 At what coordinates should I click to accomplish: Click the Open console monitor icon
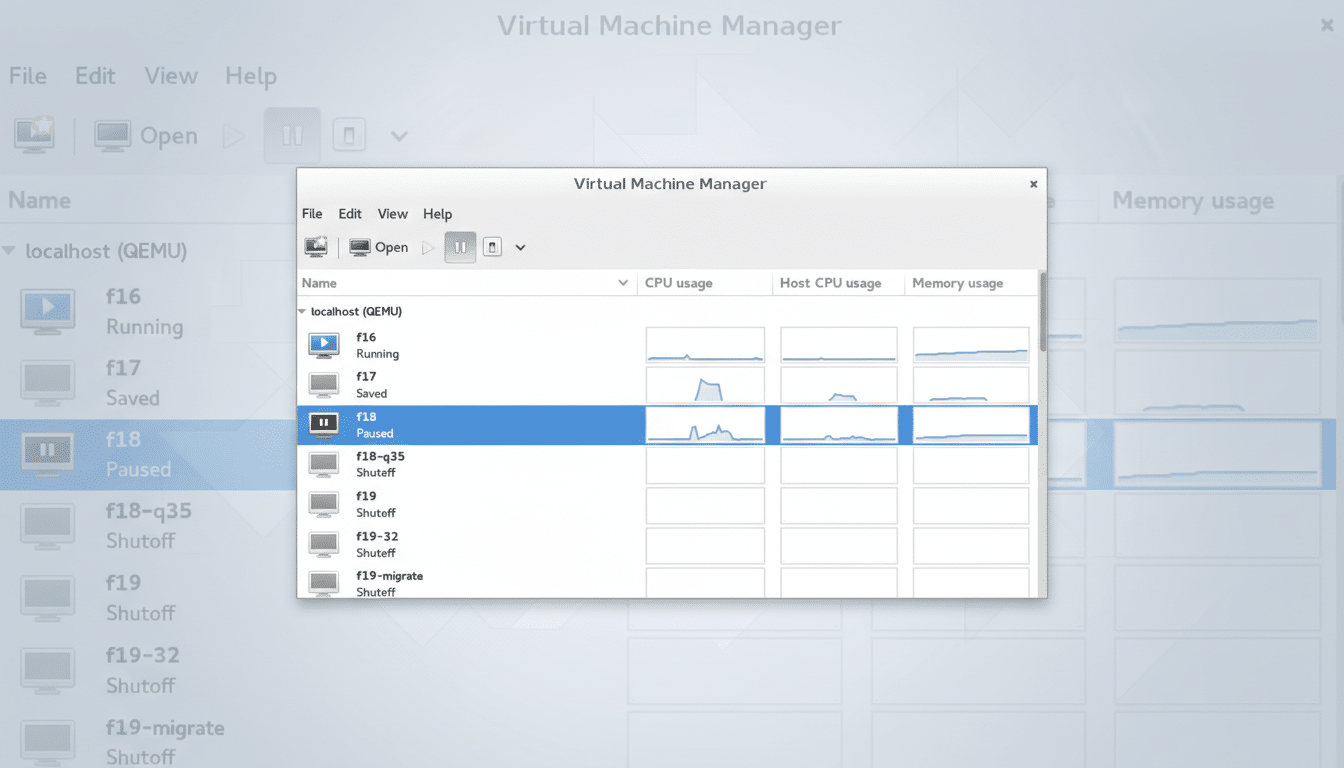tap(360, 247)
